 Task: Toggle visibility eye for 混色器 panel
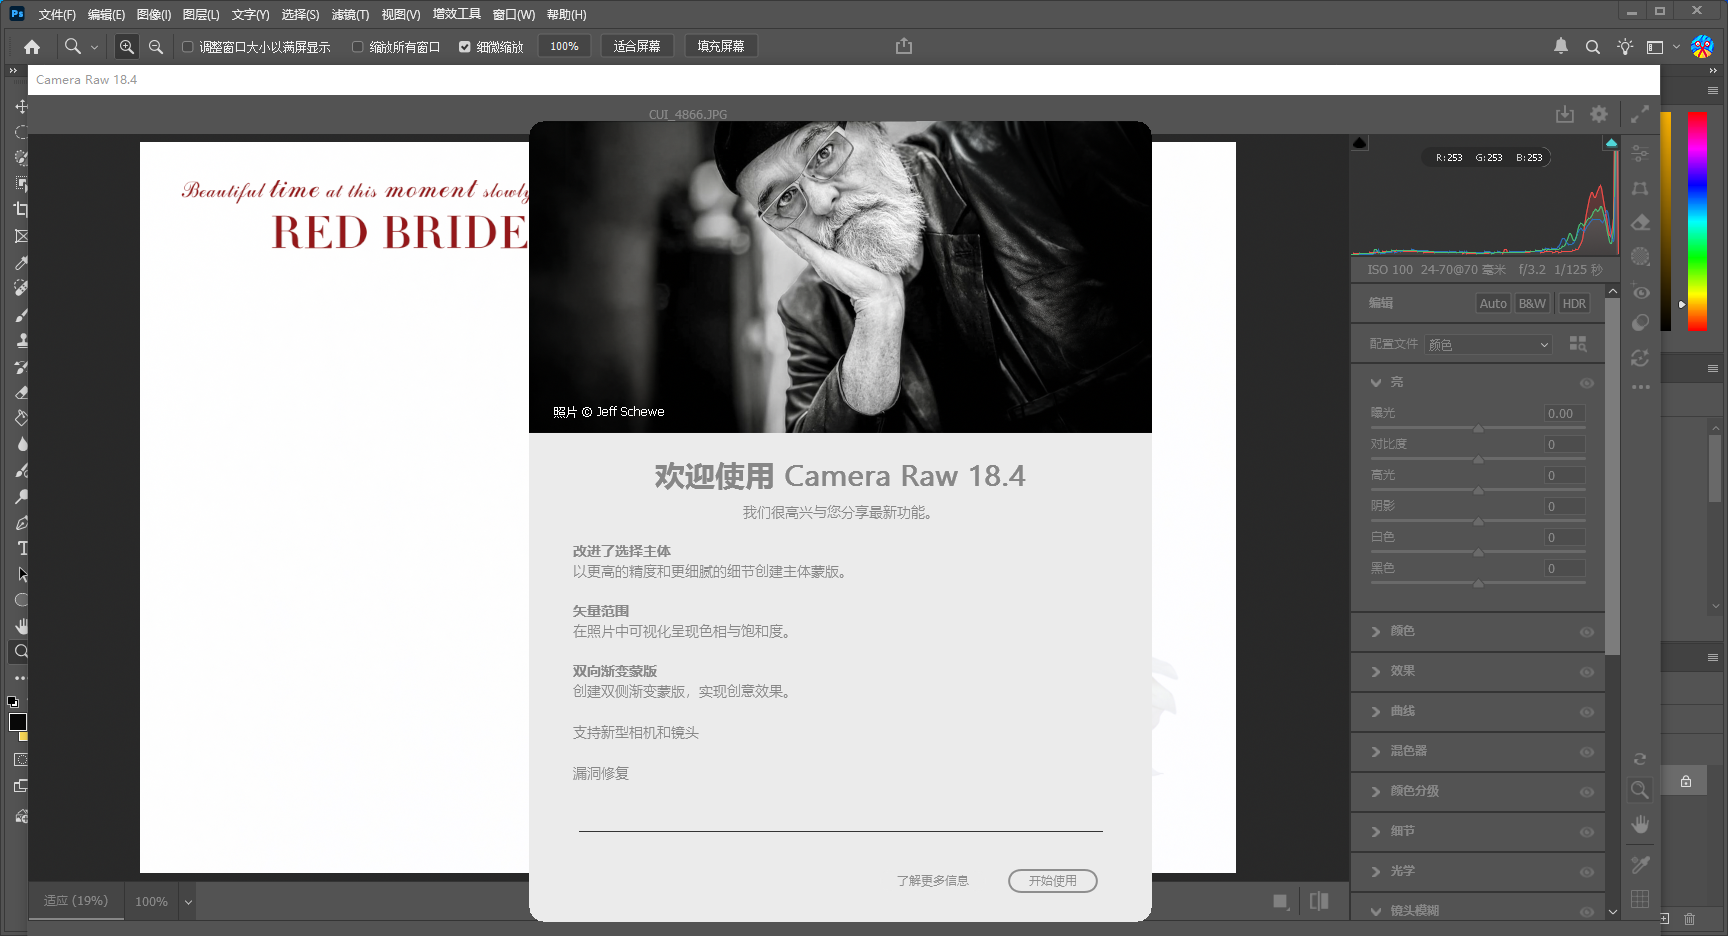(x=1586, y=752)
